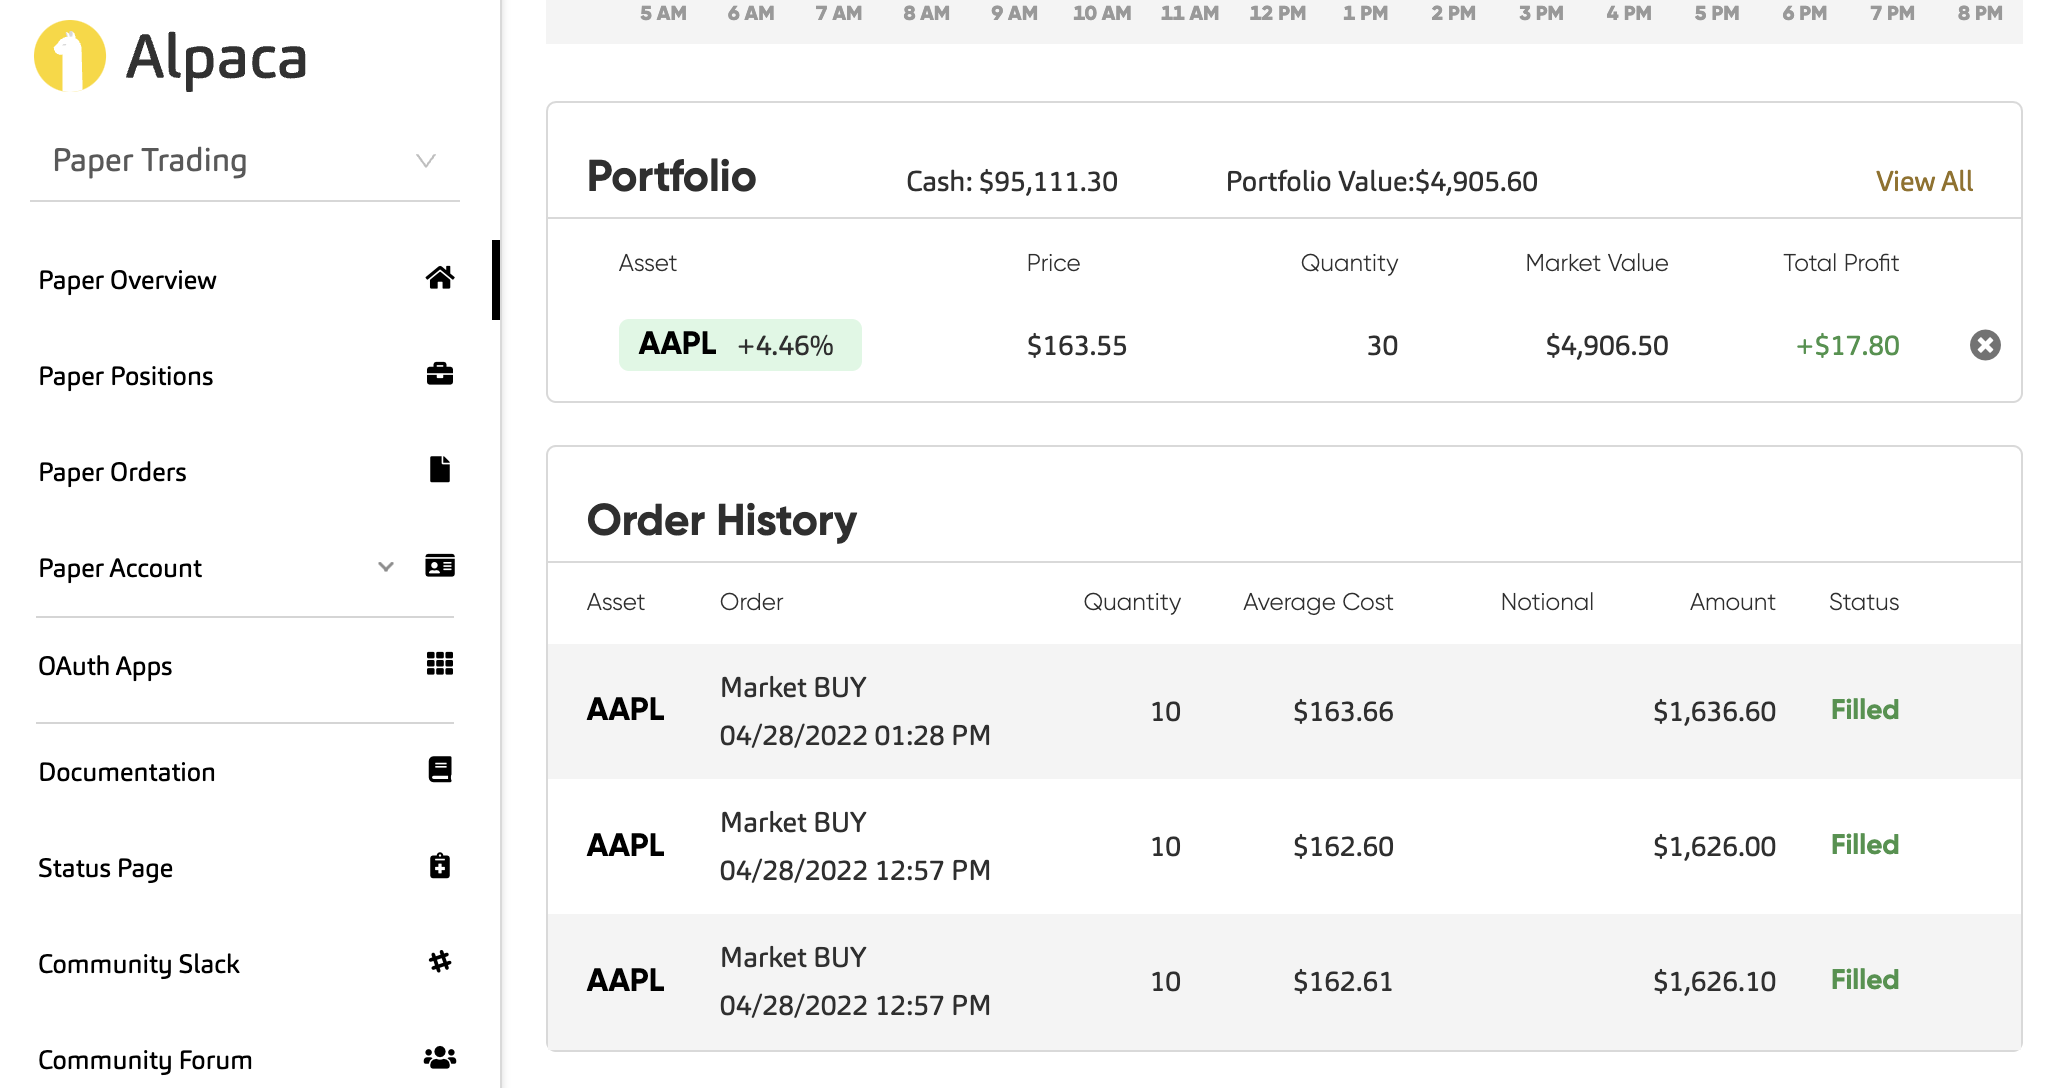The image size is (2054, 1088).
Task: Click the Order History heading
Action: pos(722,521)
